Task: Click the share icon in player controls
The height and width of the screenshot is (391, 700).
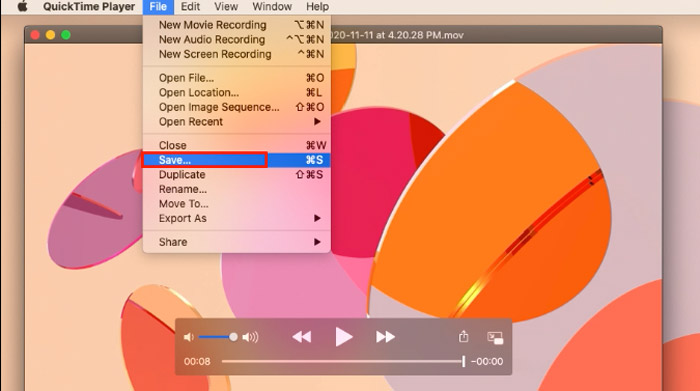Action: [463, 337]
